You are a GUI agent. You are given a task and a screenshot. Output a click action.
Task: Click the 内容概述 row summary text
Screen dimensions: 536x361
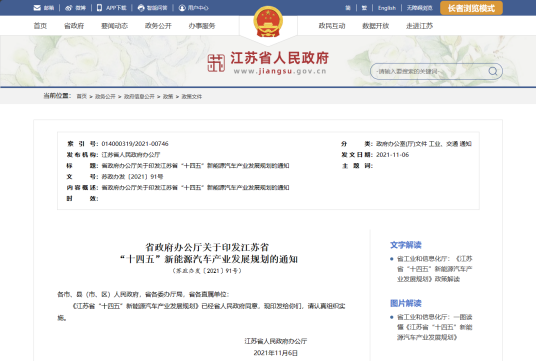point(195,187)
